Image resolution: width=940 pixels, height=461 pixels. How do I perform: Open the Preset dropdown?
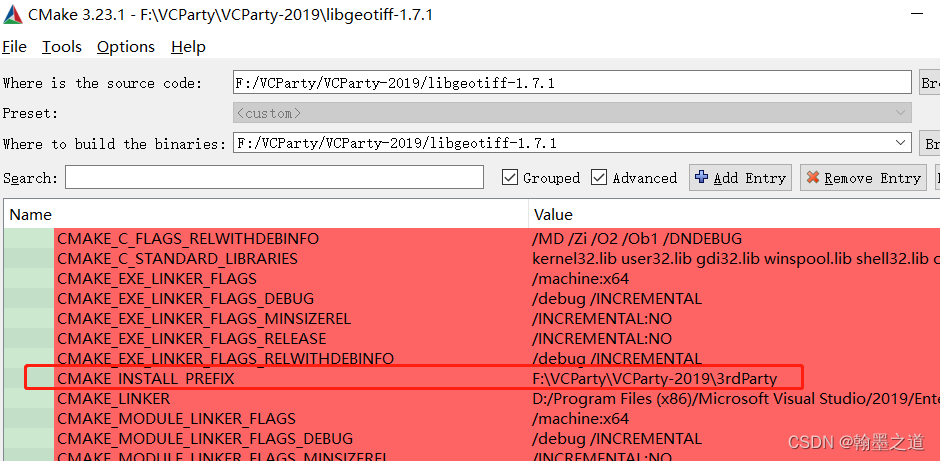[x=573, y=113]
